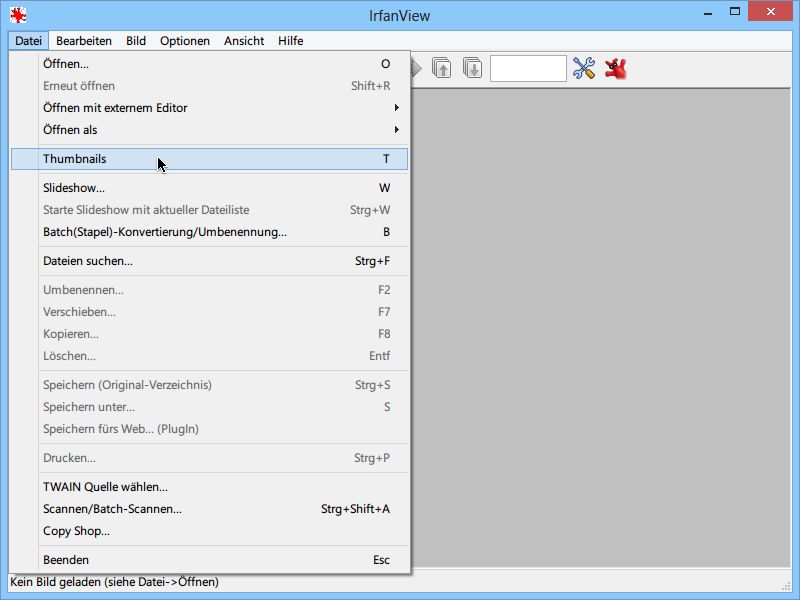Open the Bearbeiten menu in the menu bar
The image size is (800, 600).
(84, 41)
